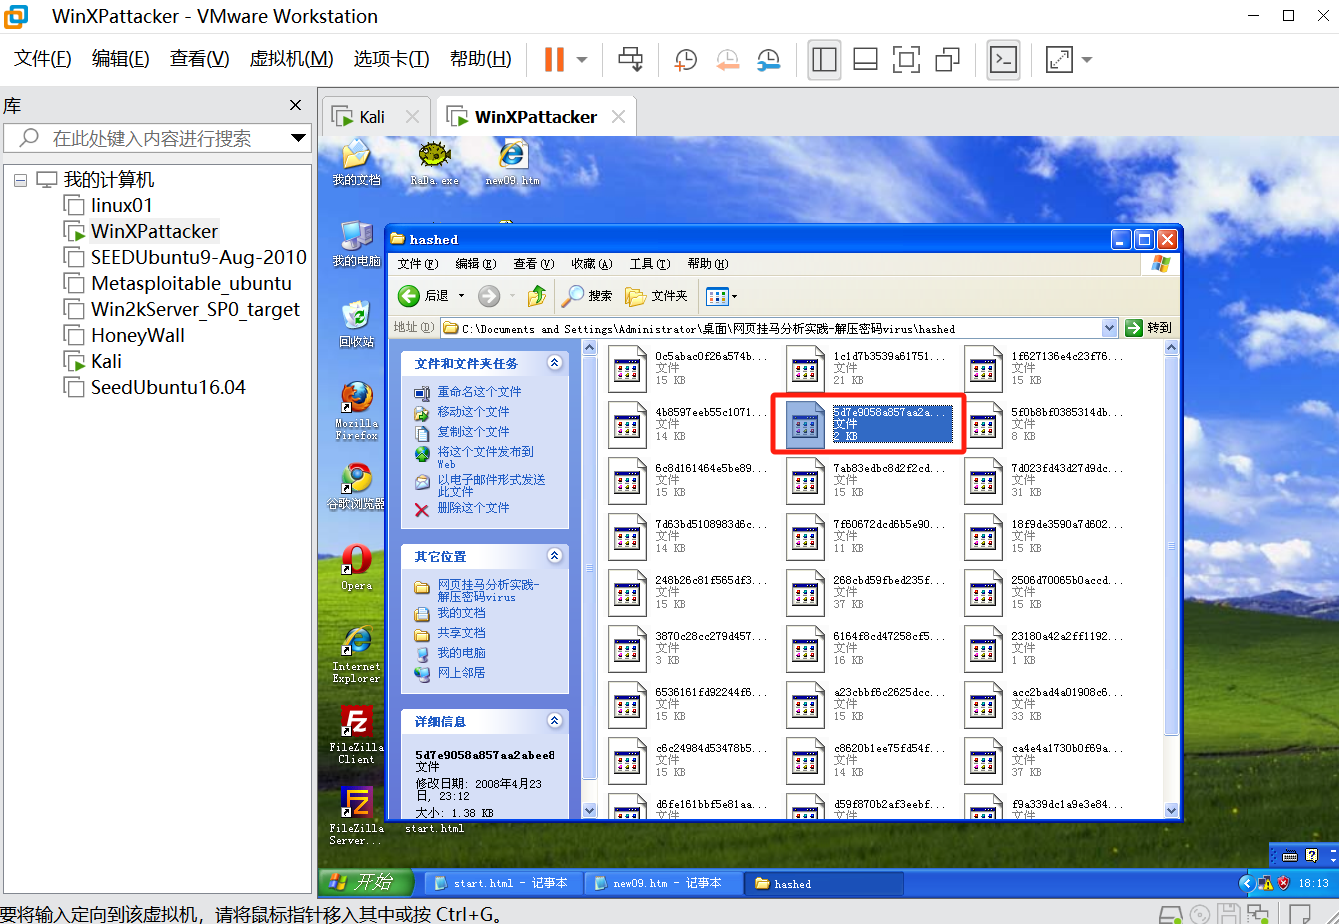The image size is (1339, 924).
Task: Open the Opera desktop icon
Action: [356, 567]
